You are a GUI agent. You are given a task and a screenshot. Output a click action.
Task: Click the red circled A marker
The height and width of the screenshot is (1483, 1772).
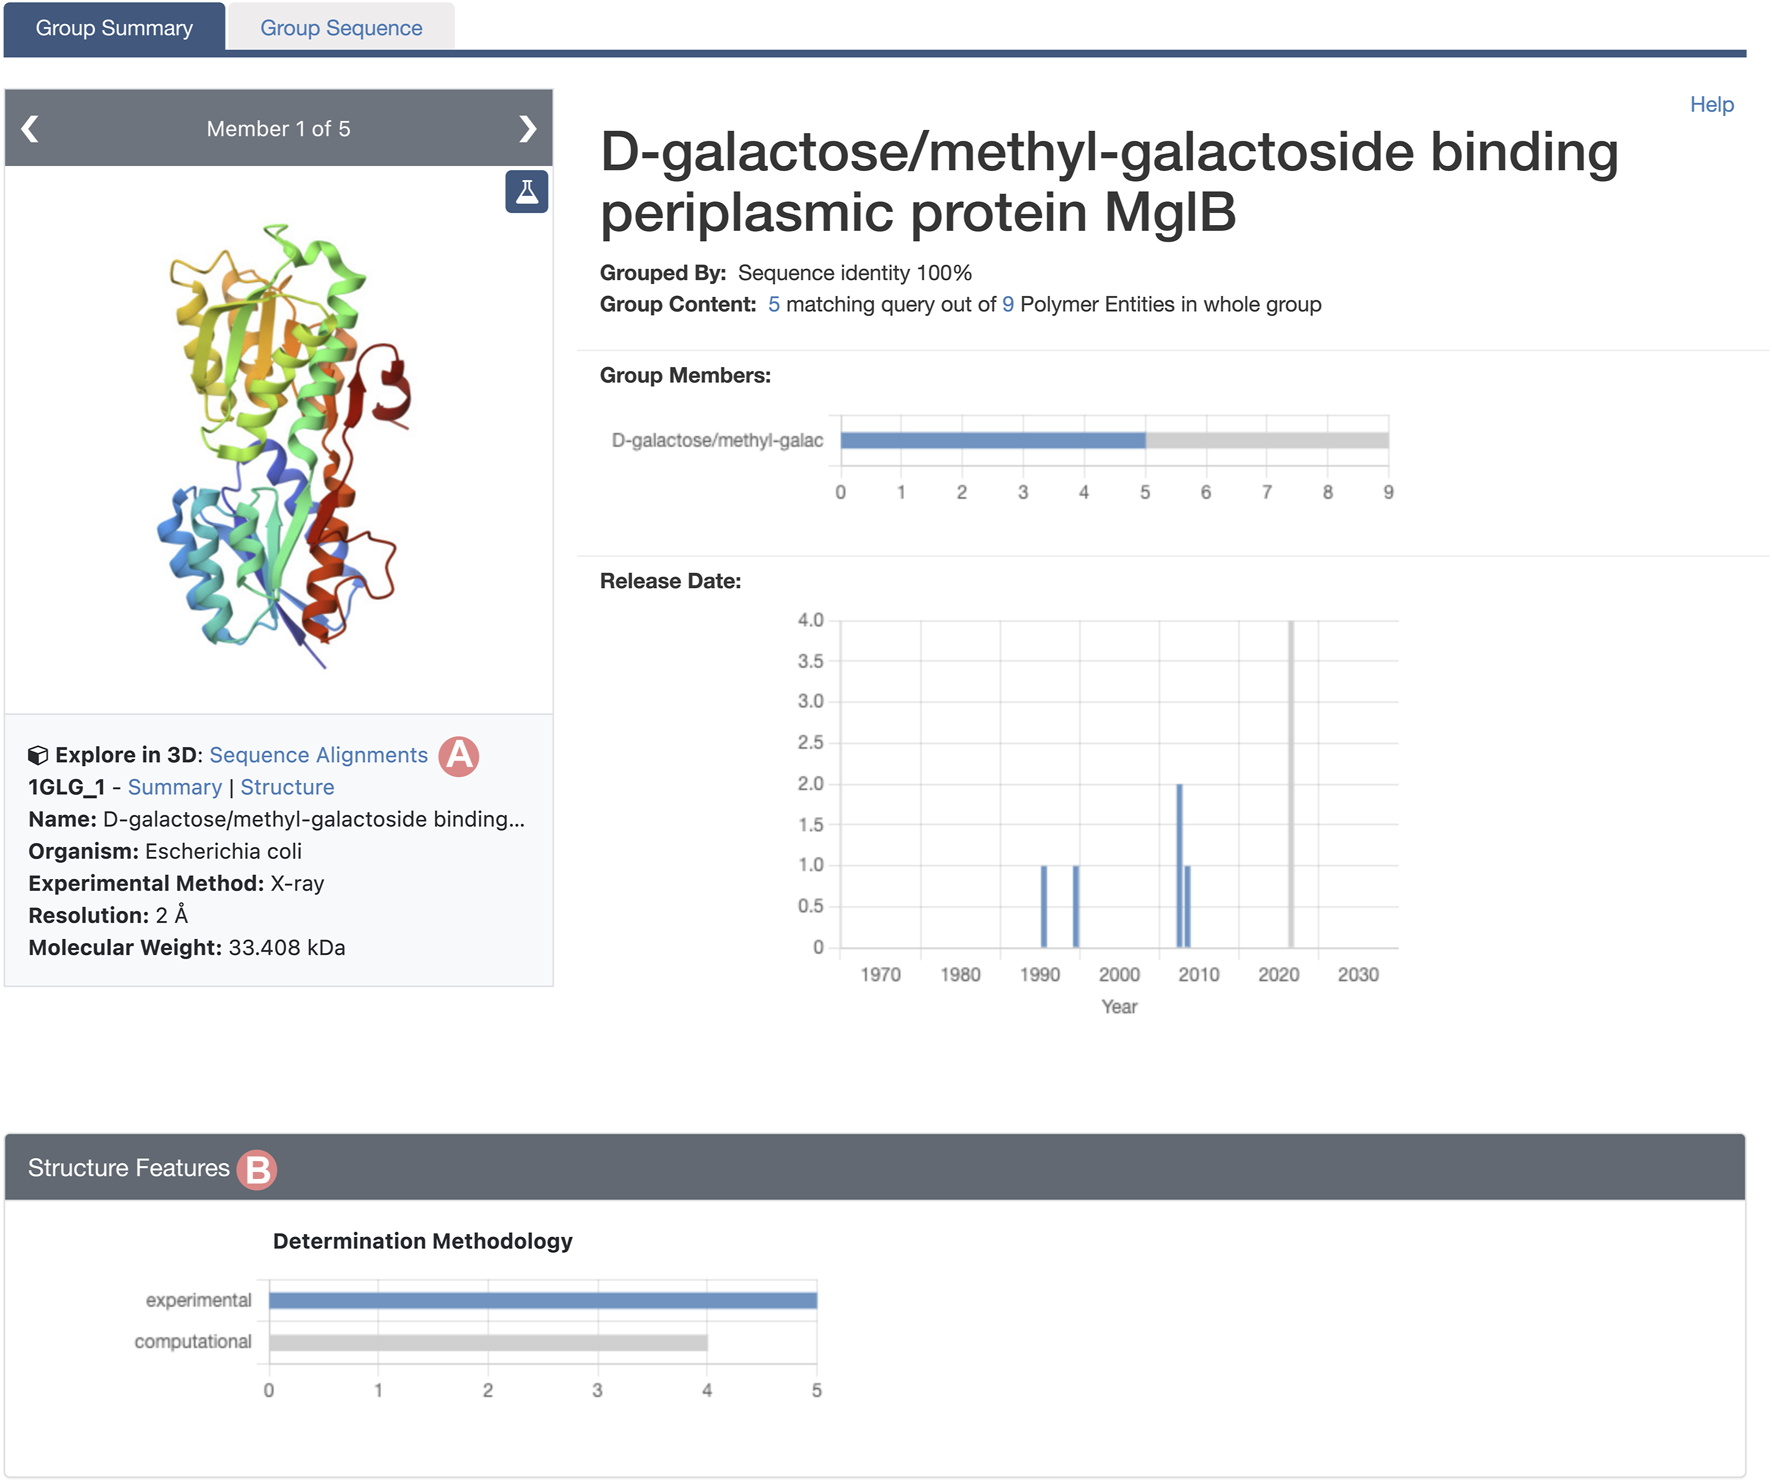459,756
